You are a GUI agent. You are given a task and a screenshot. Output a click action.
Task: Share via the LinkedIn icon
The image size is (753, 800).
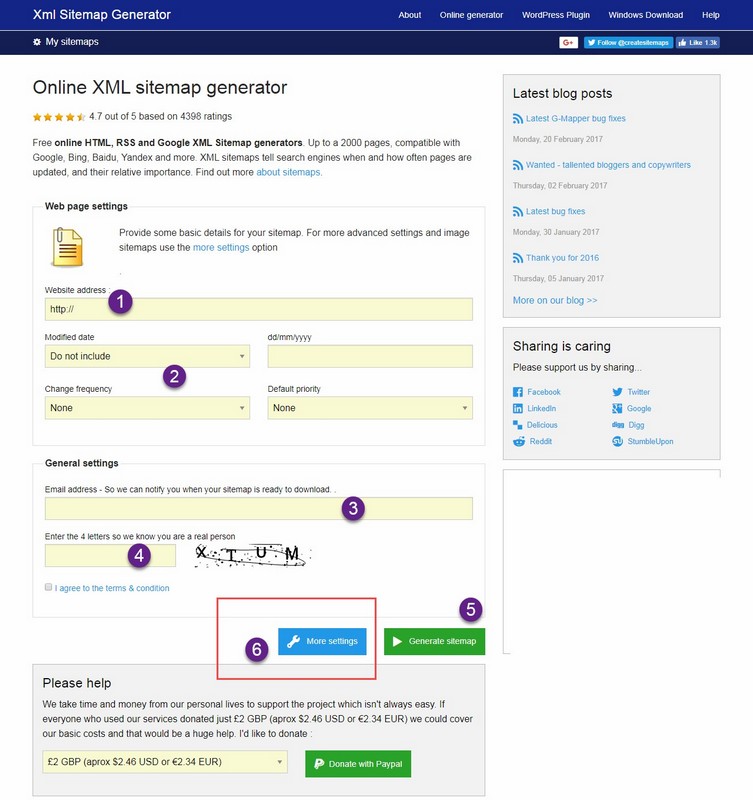click(518, 409)
